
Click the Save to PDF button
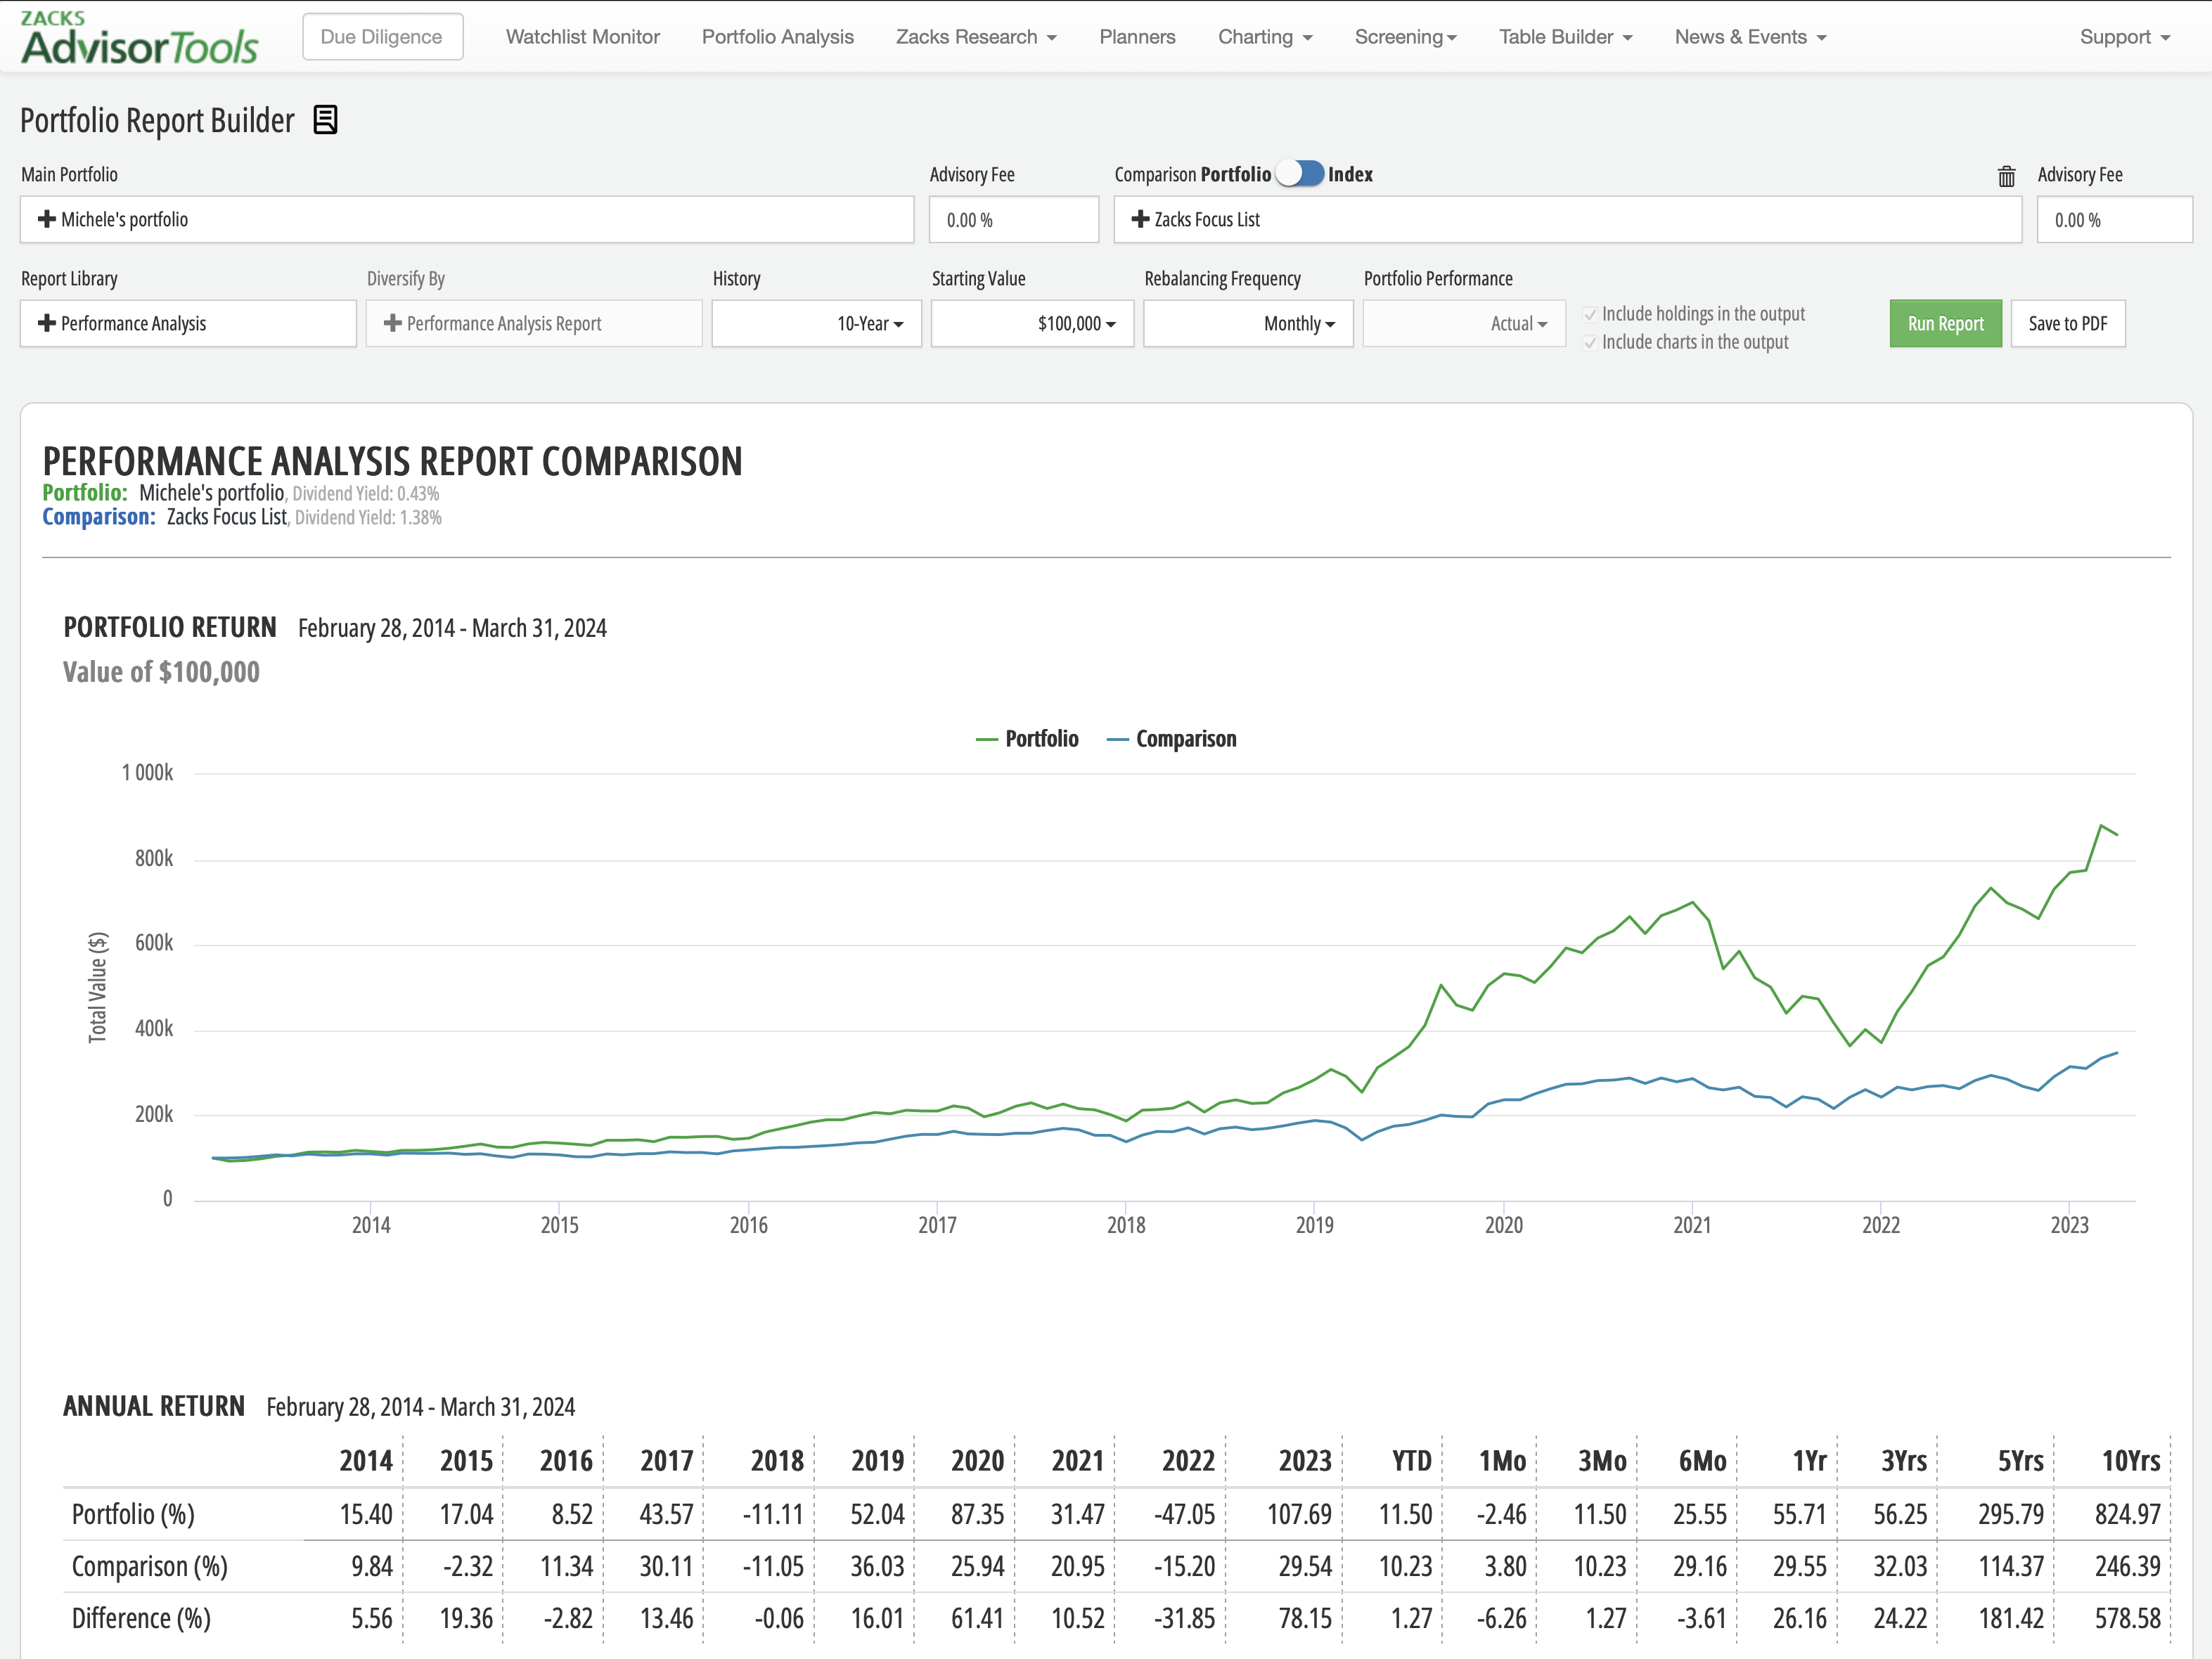[2067, 323]
